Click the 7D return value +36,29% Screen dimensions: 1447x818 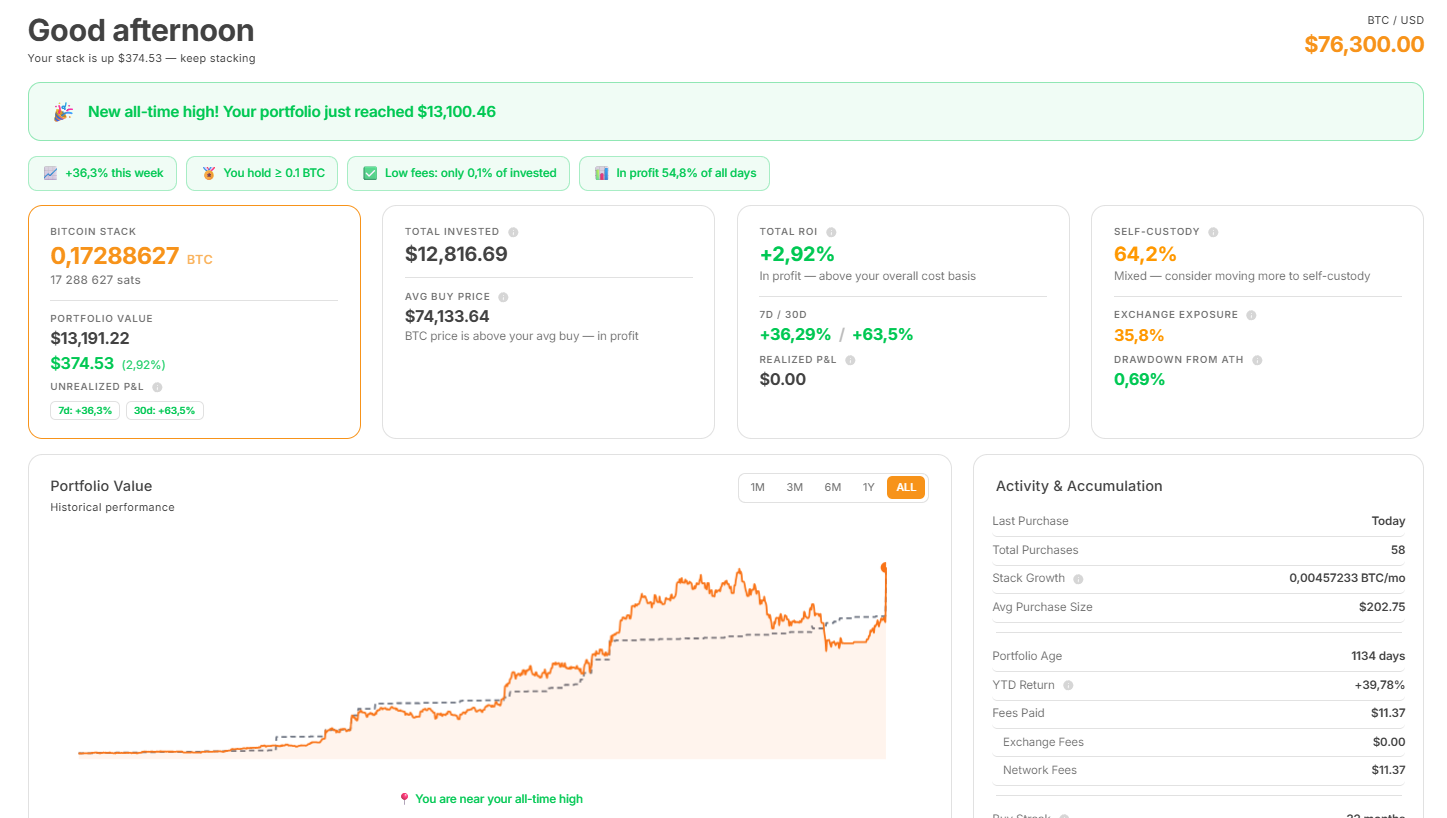click(x=795, y=335)
